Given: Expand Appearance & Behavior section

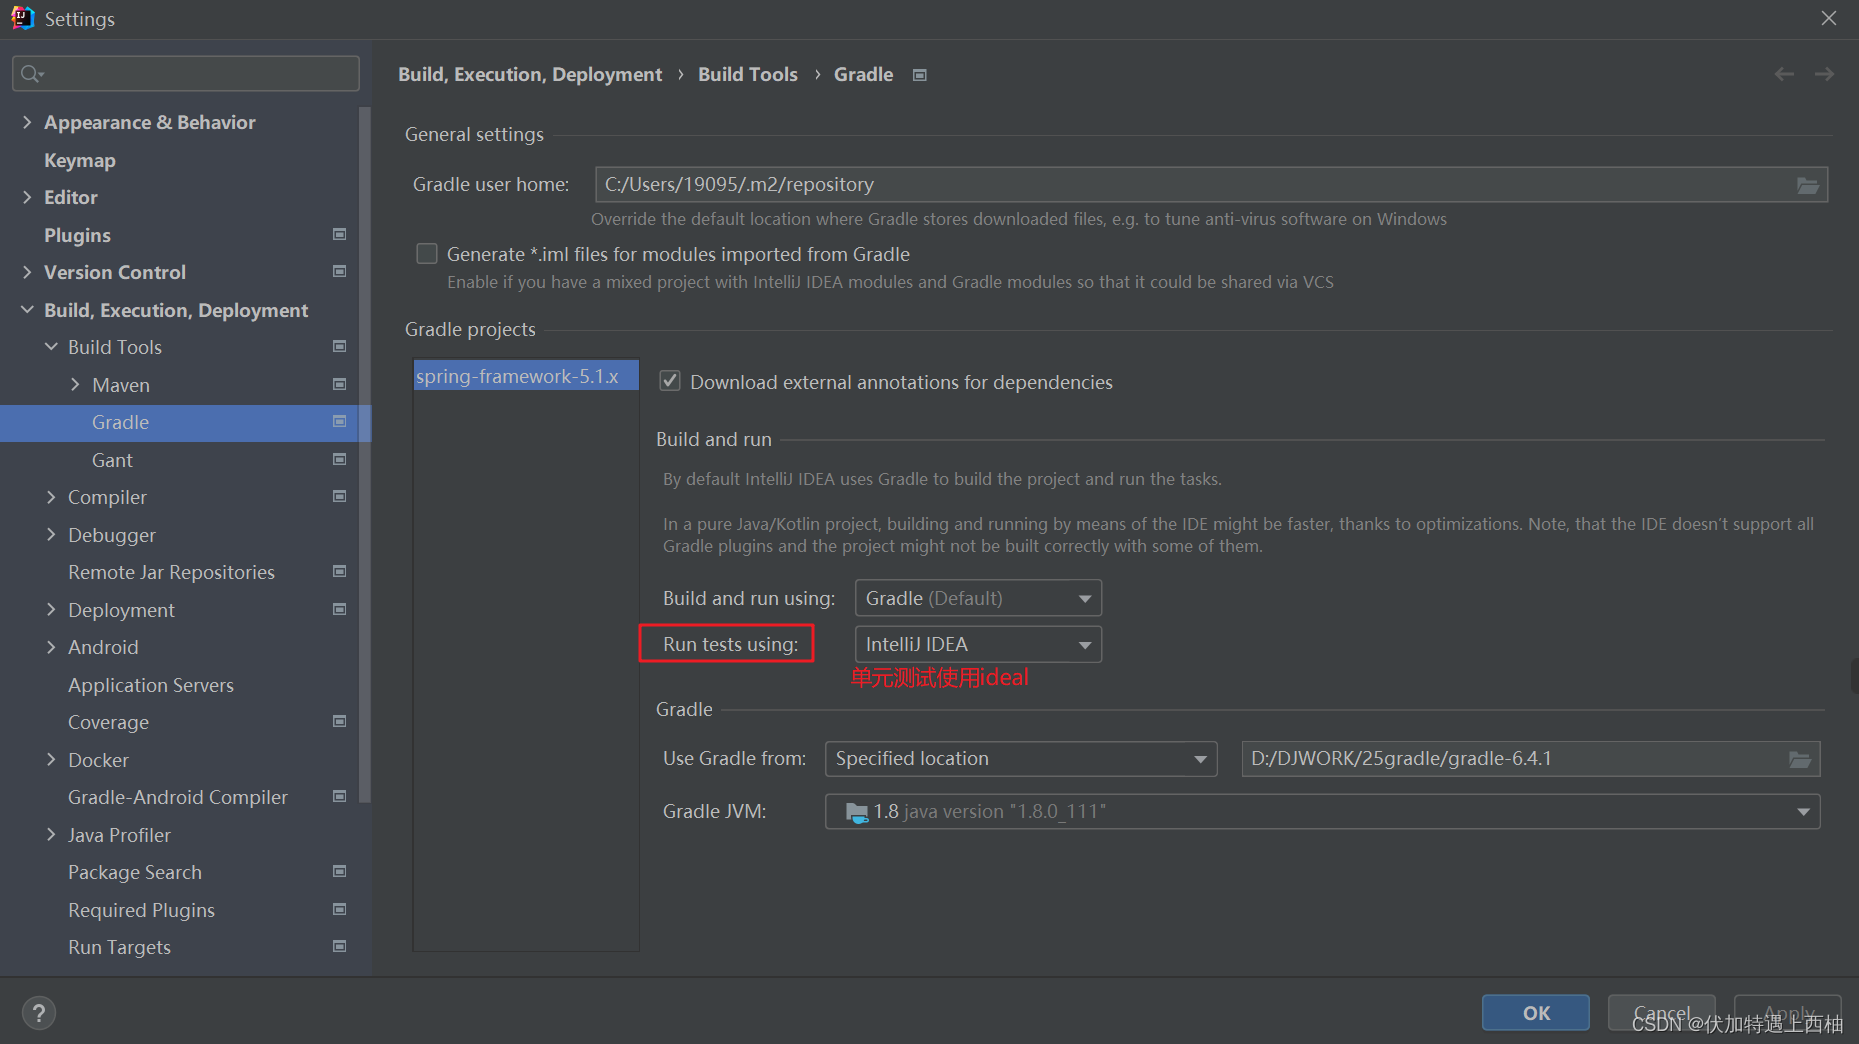Looking at the screenshot, I should click(x=27, y=122).
